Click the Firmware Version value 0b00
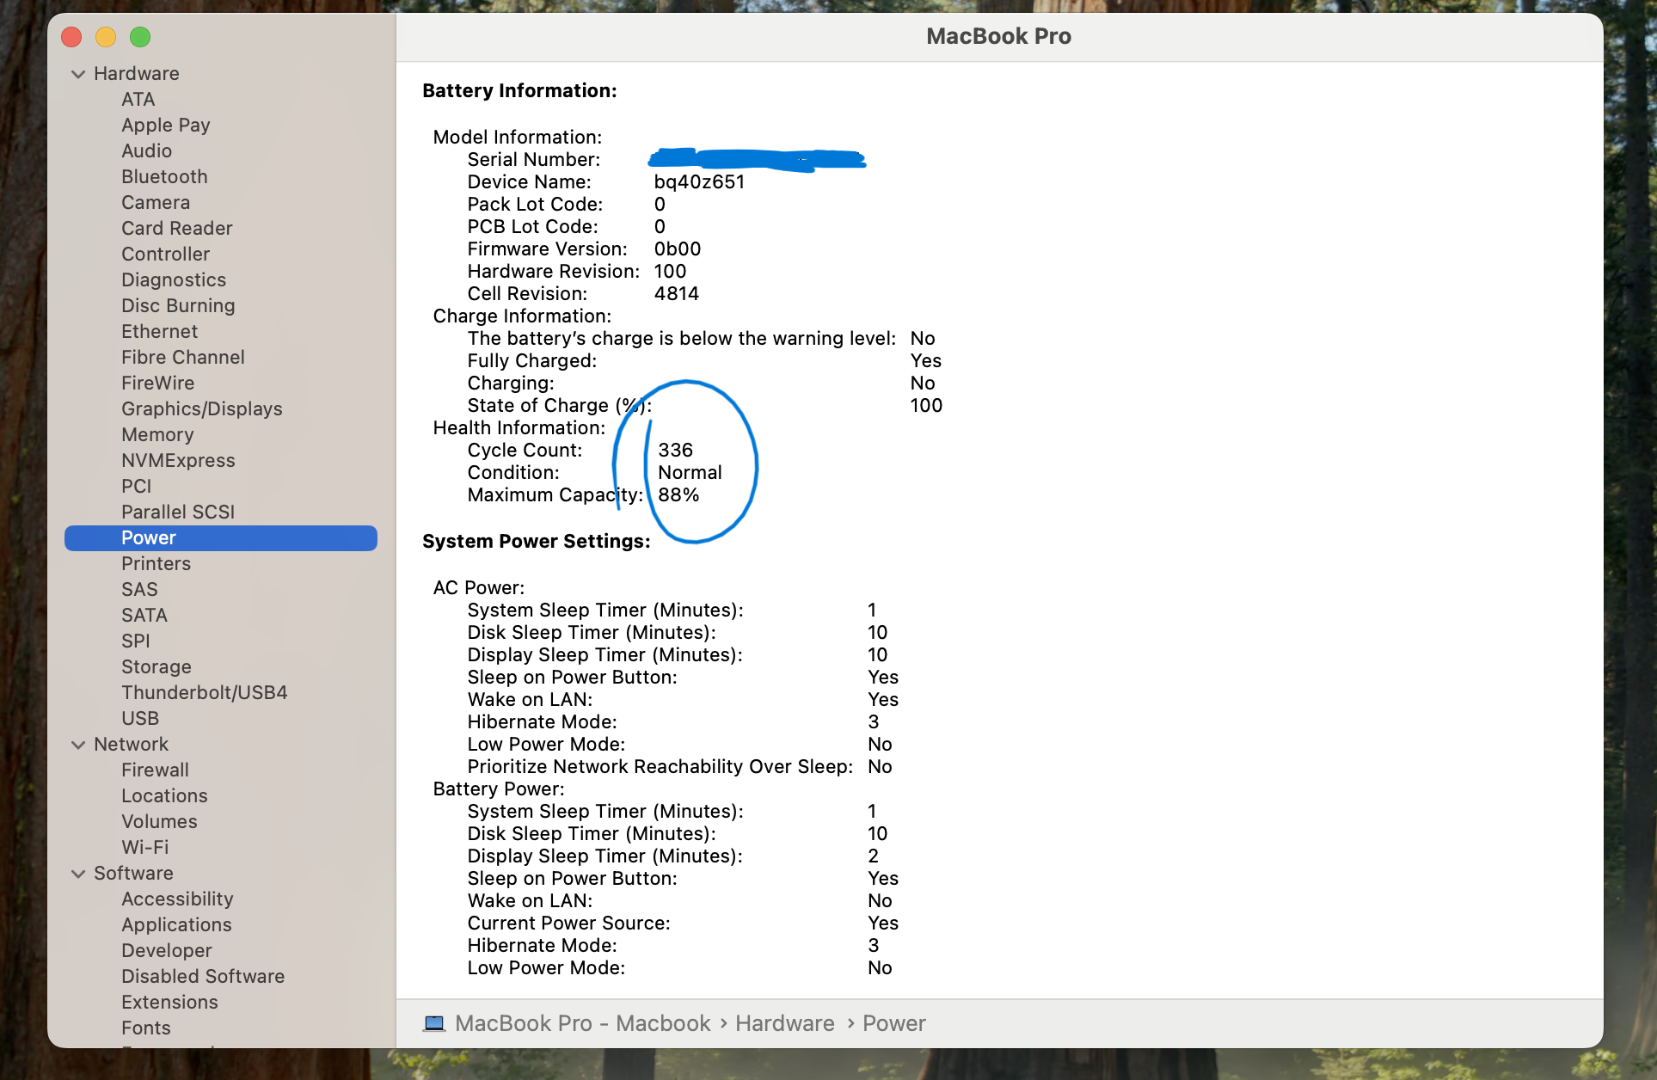 click(x=678, y=249)
